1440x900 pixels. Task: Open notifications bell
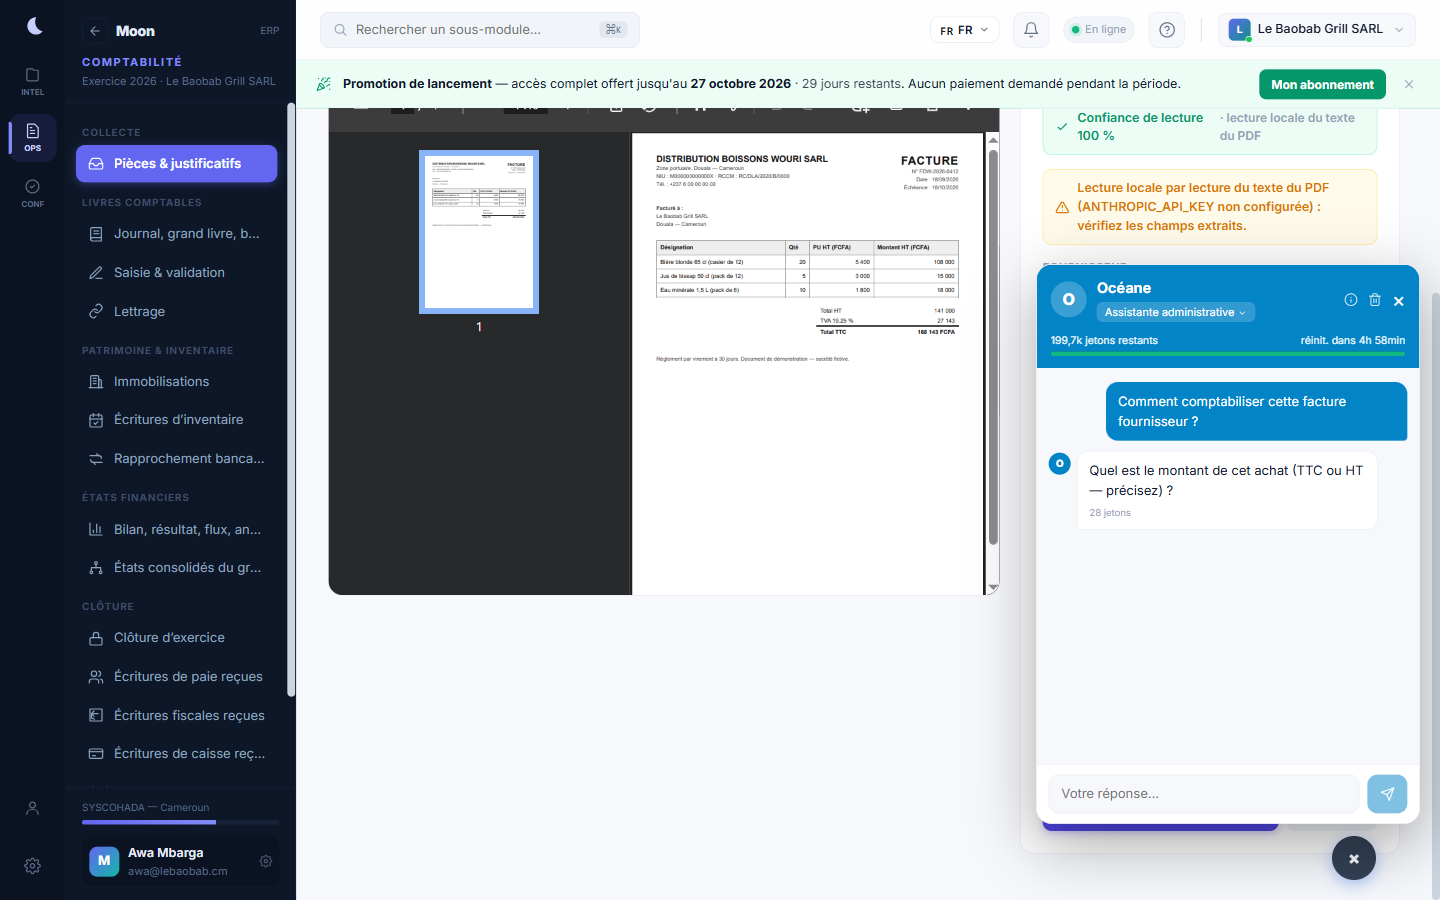click(x=1031, y=30)
